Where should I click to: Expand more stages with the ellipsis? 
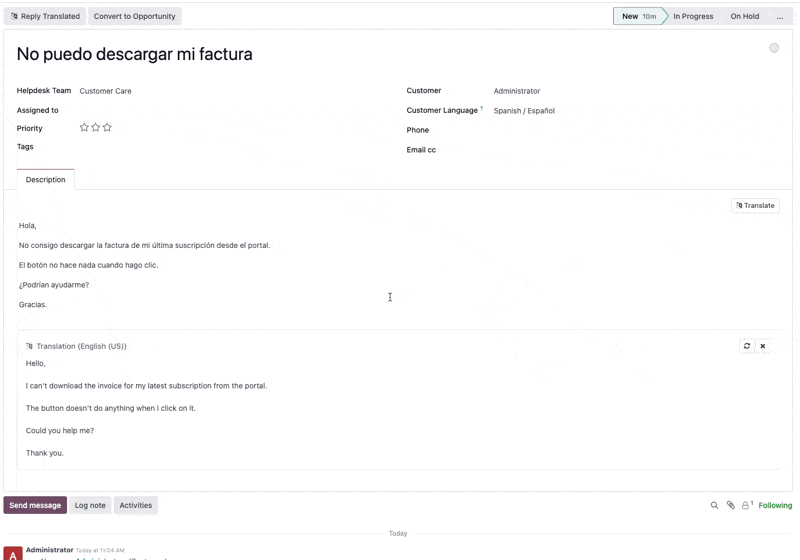coord(780,17)
